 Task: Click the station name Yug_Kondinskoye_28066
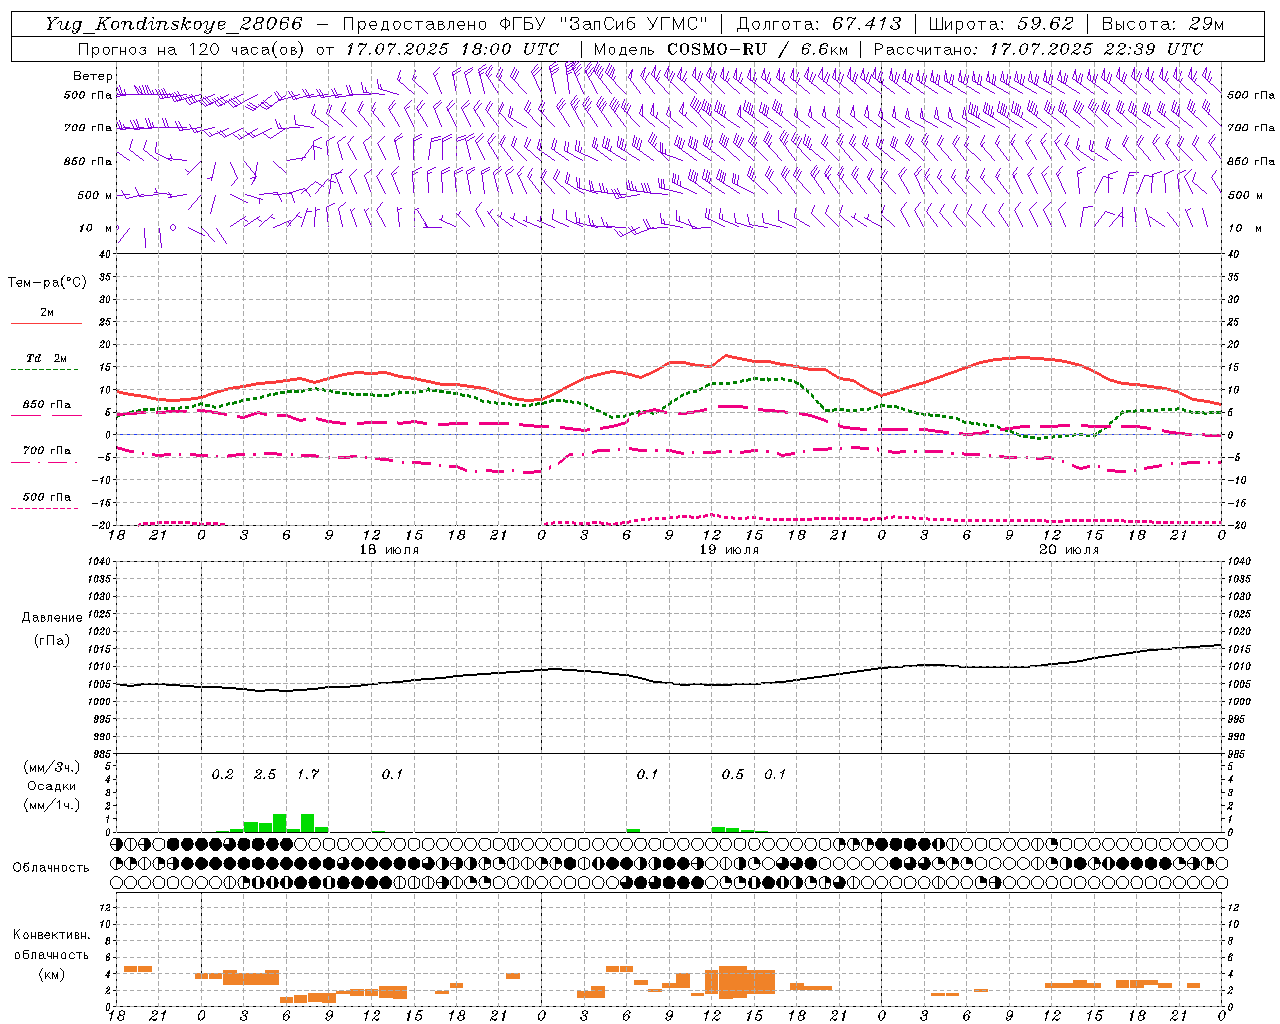coord(174,24)
